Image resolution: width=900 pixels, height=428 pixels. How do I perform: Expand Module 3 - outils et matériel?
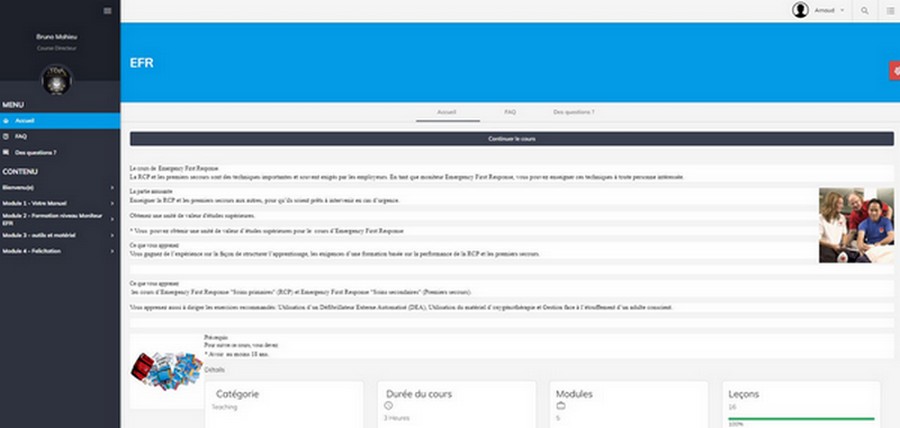coord(58,234)
